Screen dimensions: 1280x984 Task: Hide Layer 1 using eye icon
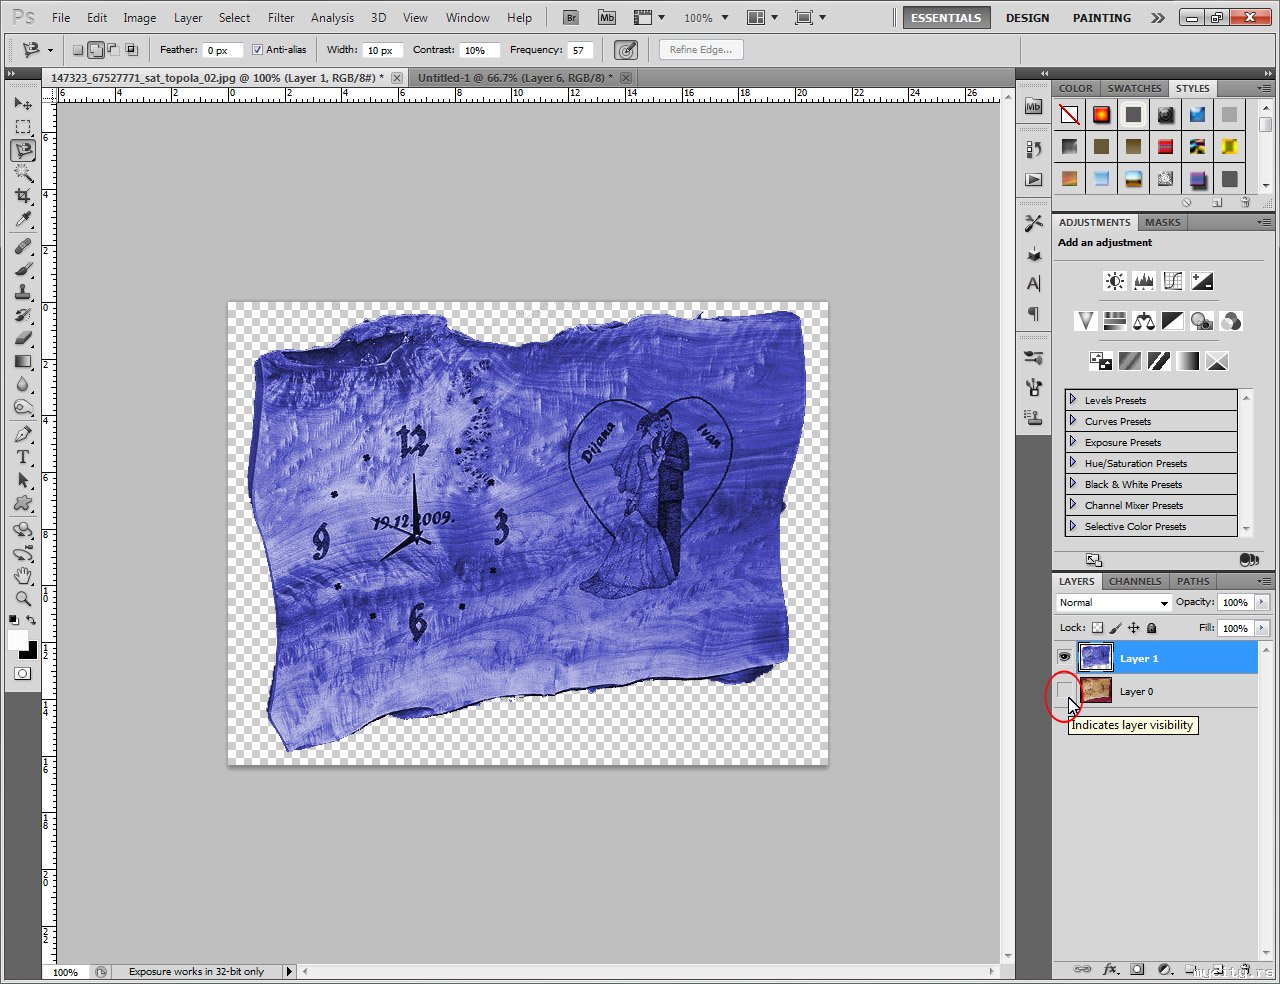(x=1064, y=658)
